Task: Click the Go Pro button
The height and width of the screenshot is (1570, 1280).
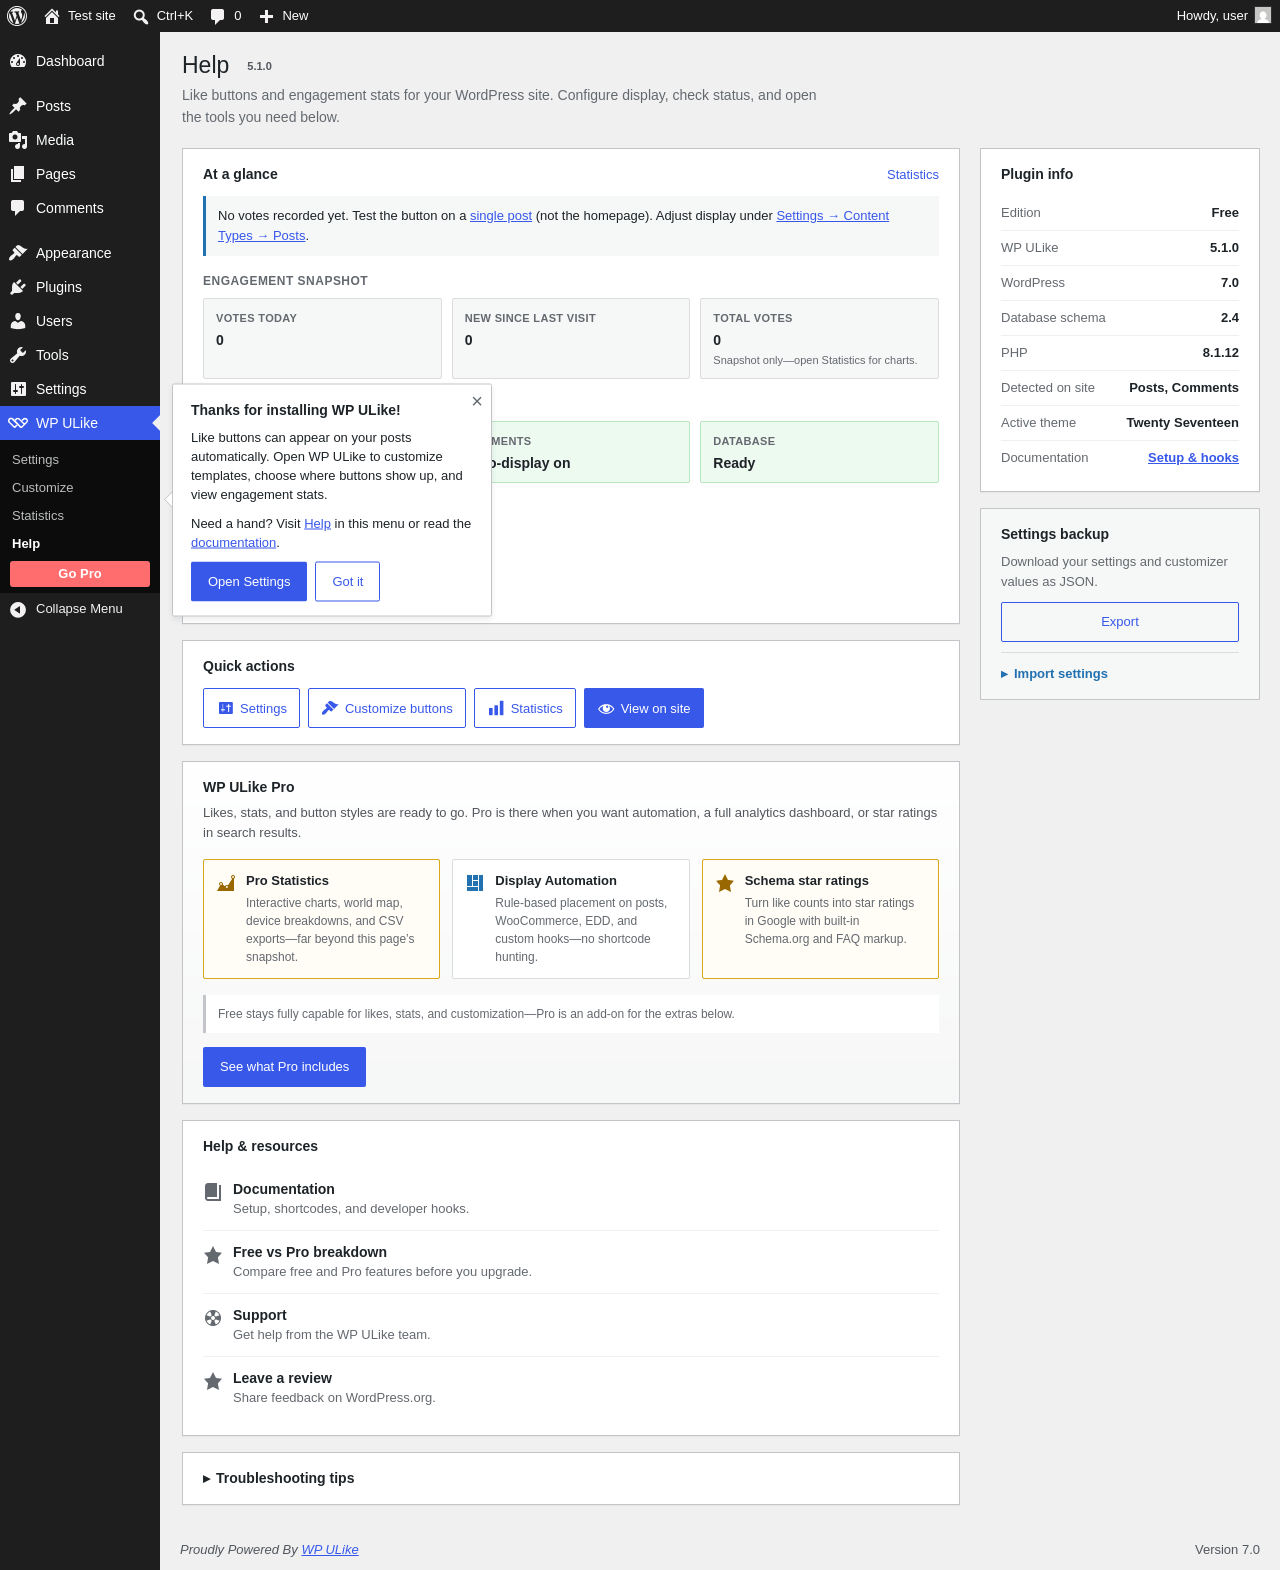Action: [80, 574]
